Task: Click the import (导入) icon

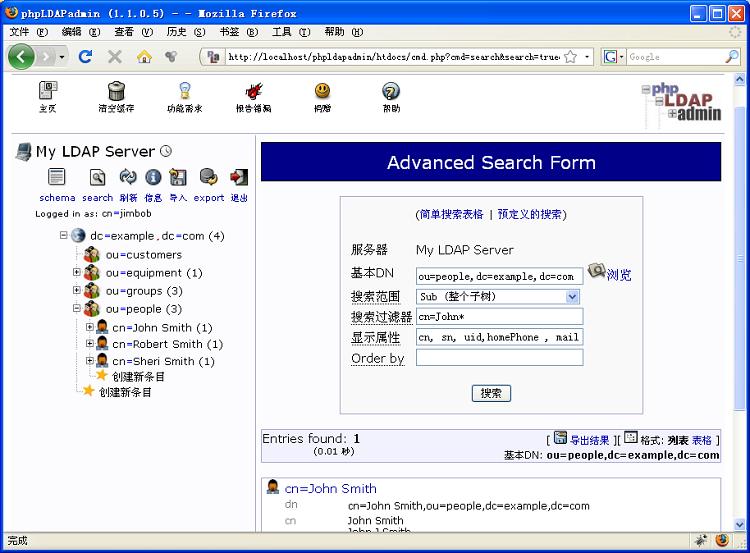Action: tap(178, 178)
